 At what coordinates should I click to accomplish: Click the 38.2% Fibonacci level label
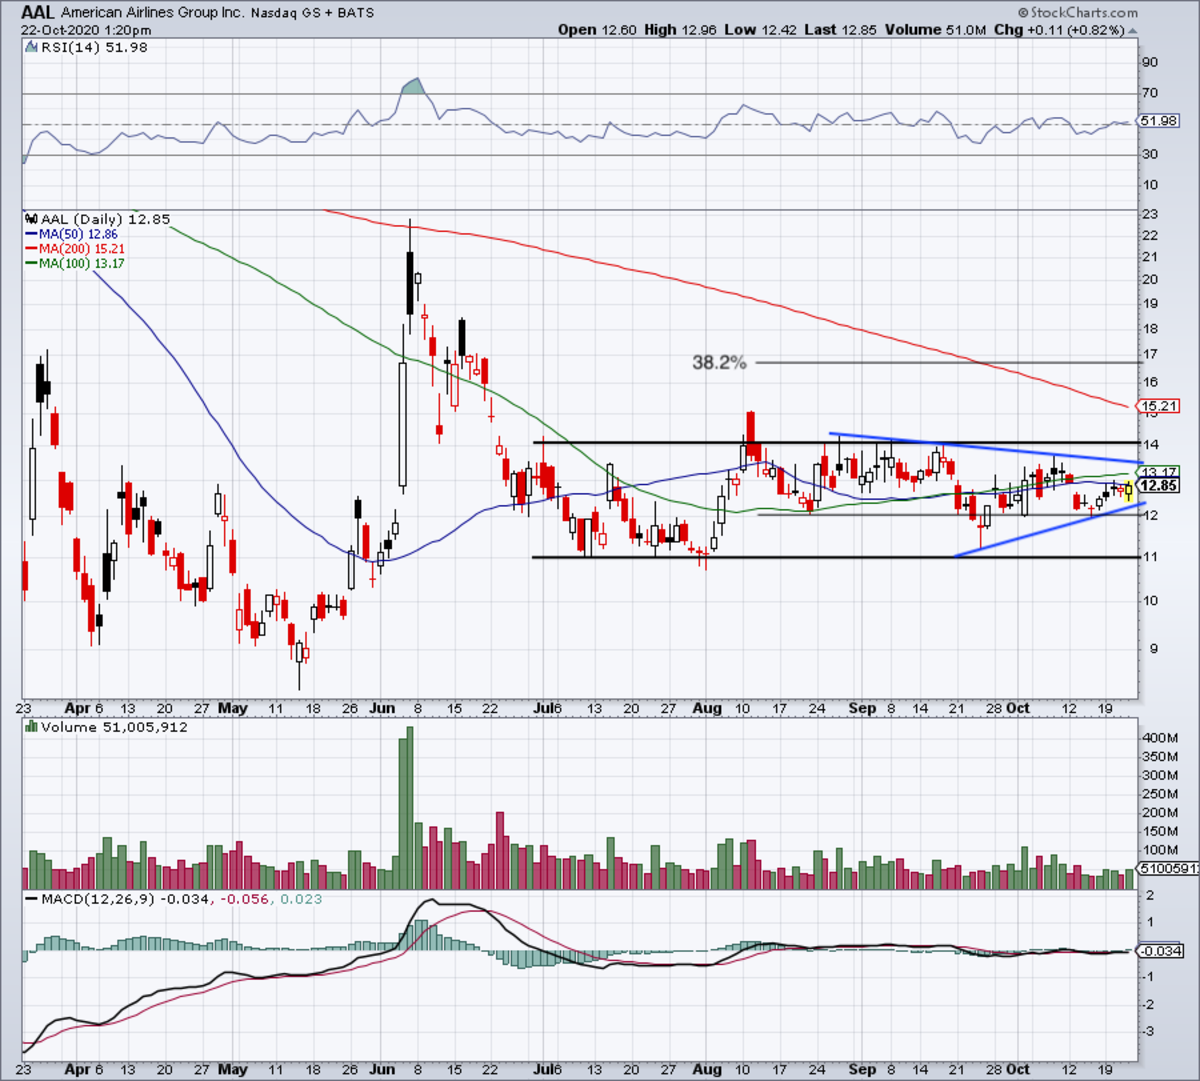[x=719, y=362]
